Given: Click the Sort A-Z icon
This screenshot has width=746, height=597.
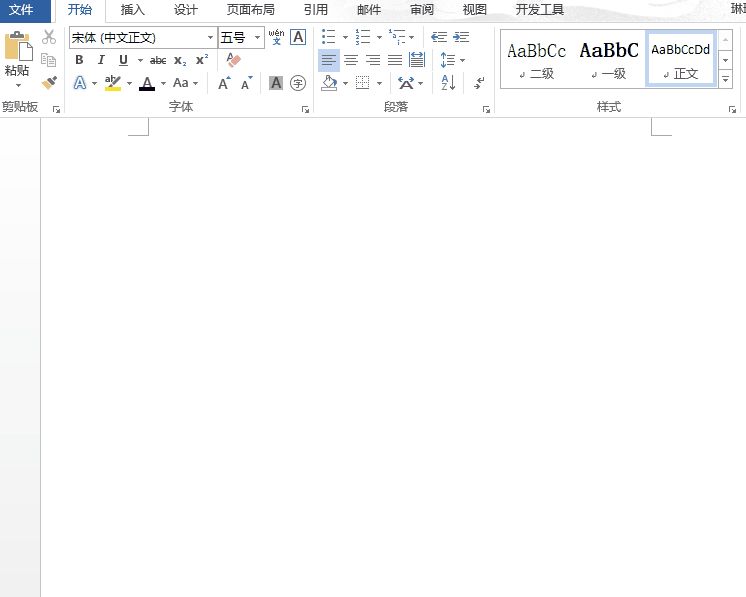Looking at the screenshot, I should (x=447, y=83).
